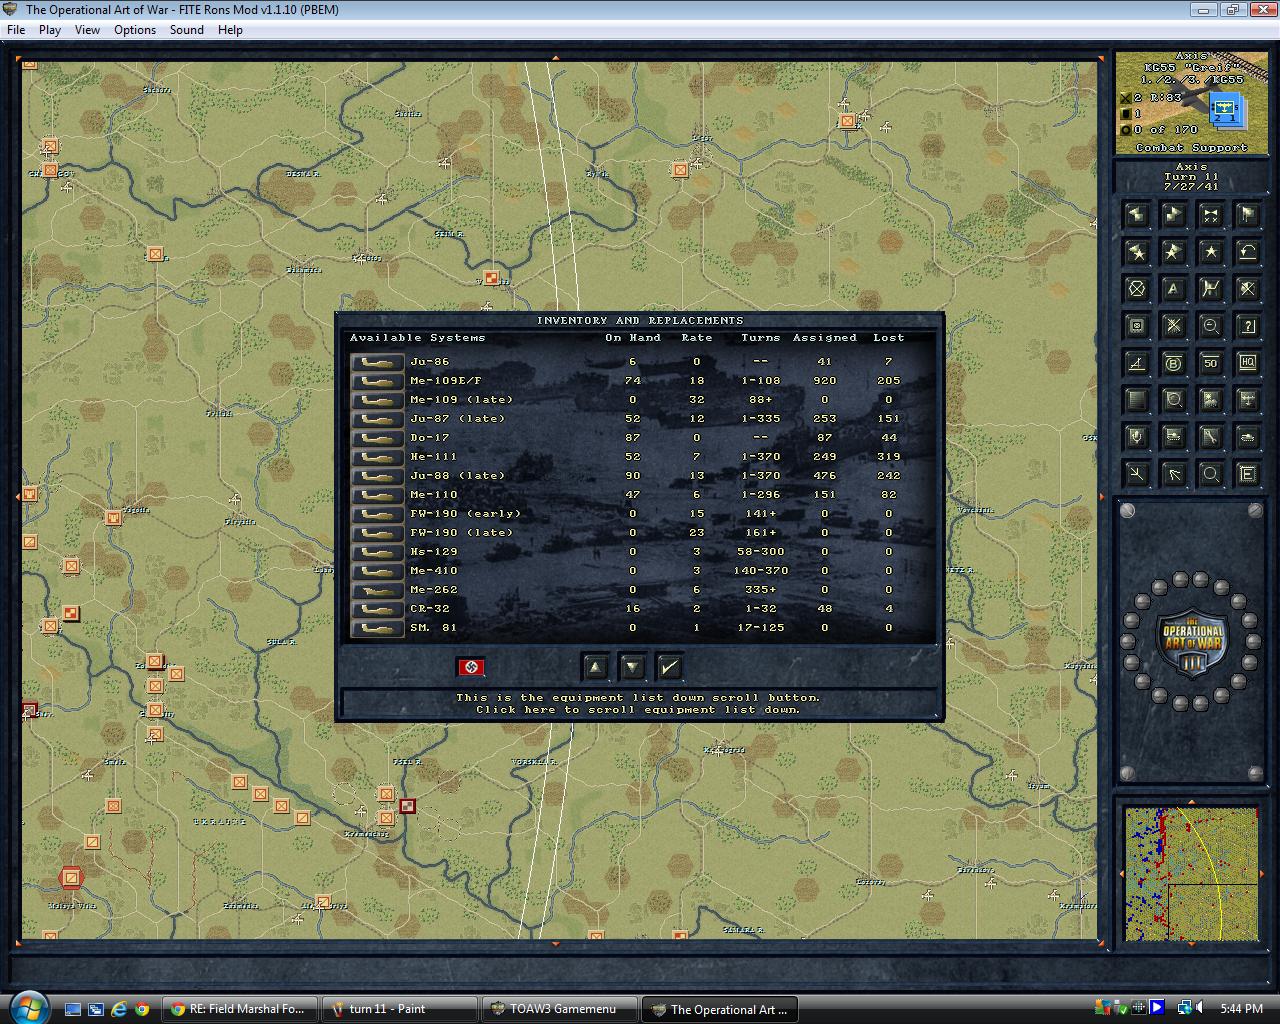Click the Ju-88 (late) row name
Image resolution: width=1280 pixels, height=1024 pixels.
(x=457, y=476)
